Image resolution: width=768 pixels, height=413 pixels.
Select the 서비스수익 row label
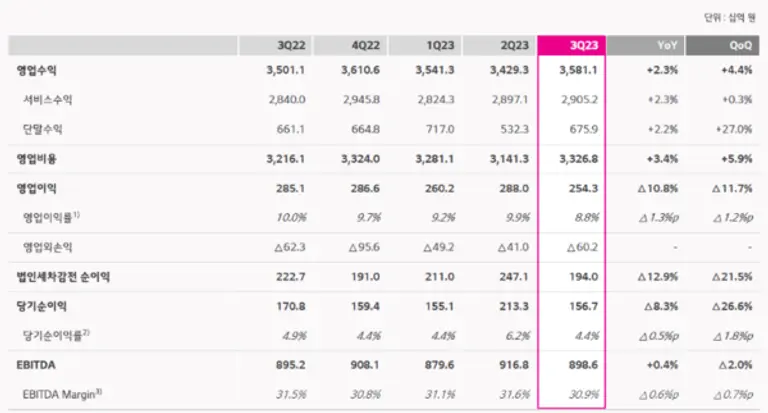coord(46,99)
